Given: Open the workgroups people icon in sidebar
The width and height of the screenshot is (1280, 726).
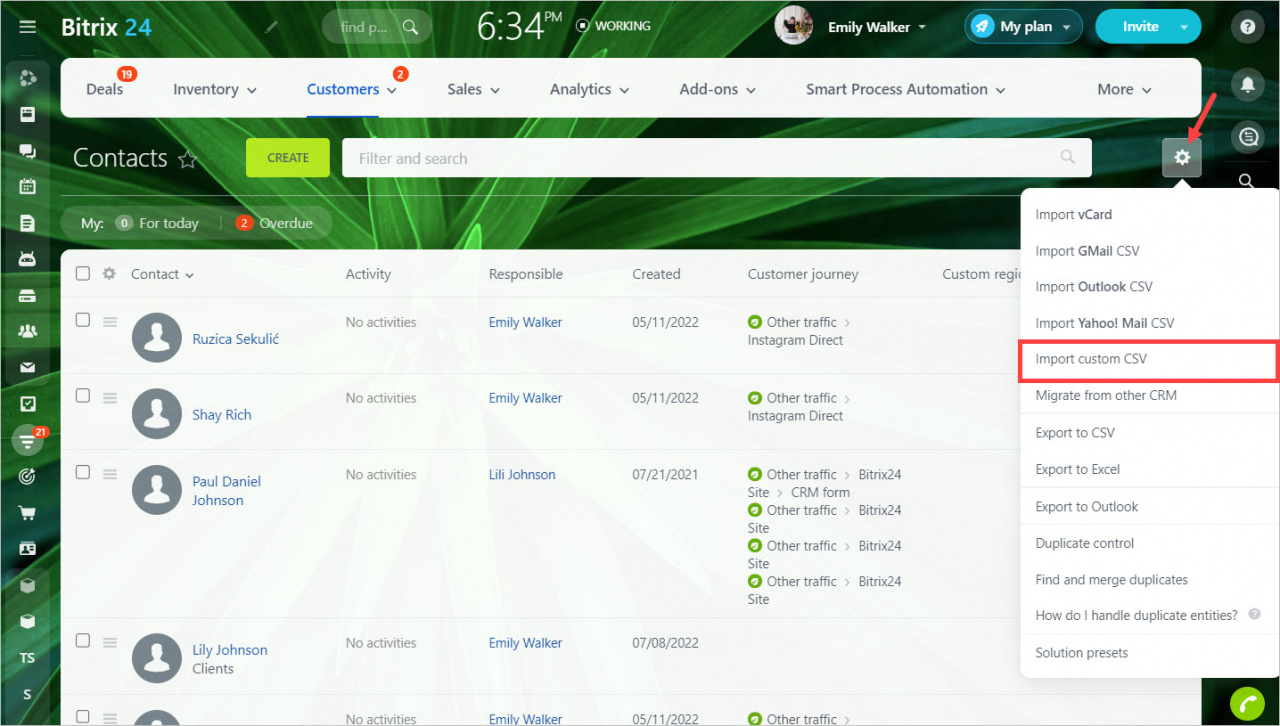Looking at the screenshot, I should coord(28,331).
